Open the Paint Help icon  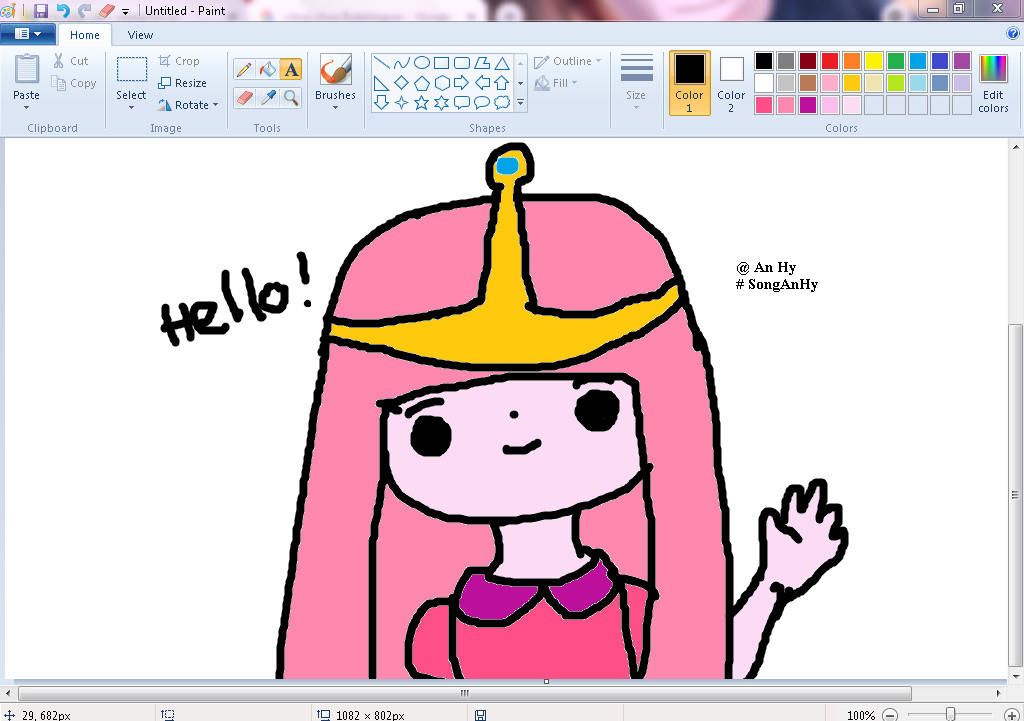(1013, 34)
